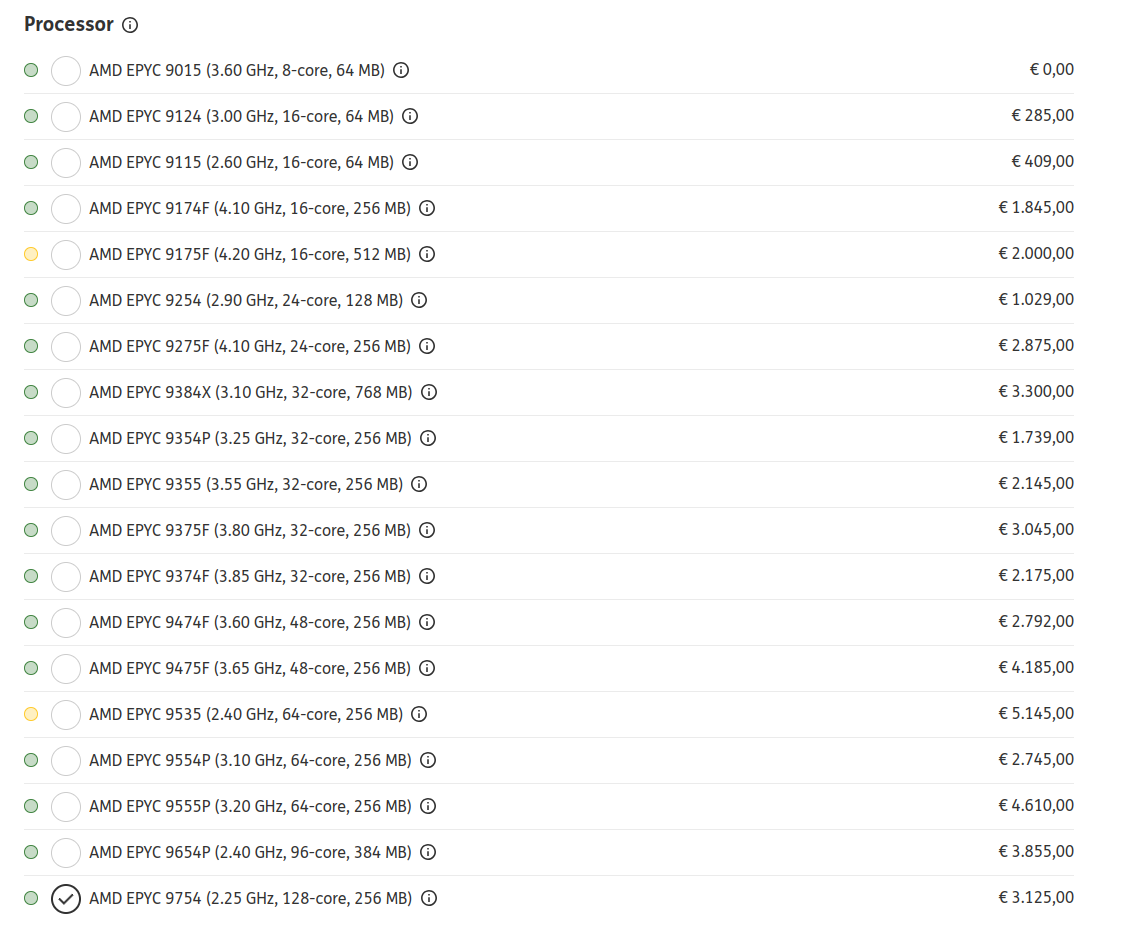1126x934 pixels.
Task: Show info for AMD EPYC 9475F
Action: (427, 668)
